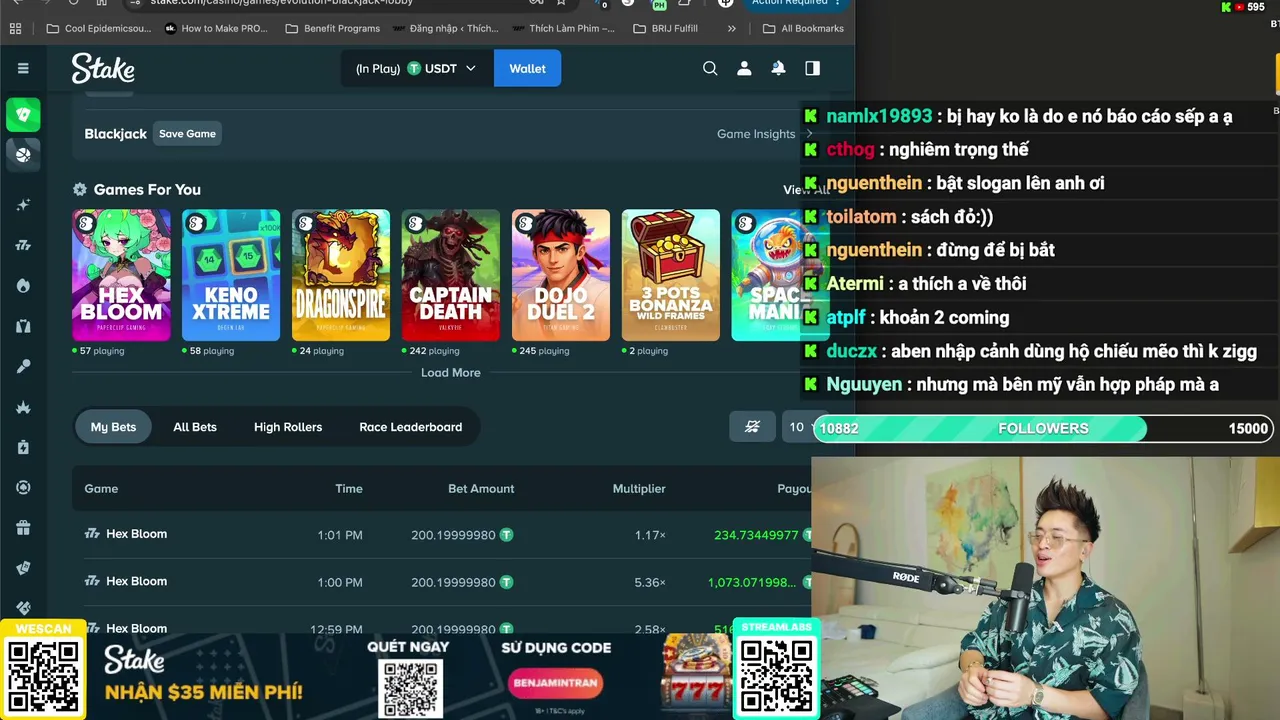Open the gift box promotions icon
This screenshot has height=720, width=1280.
pos(23,528)
